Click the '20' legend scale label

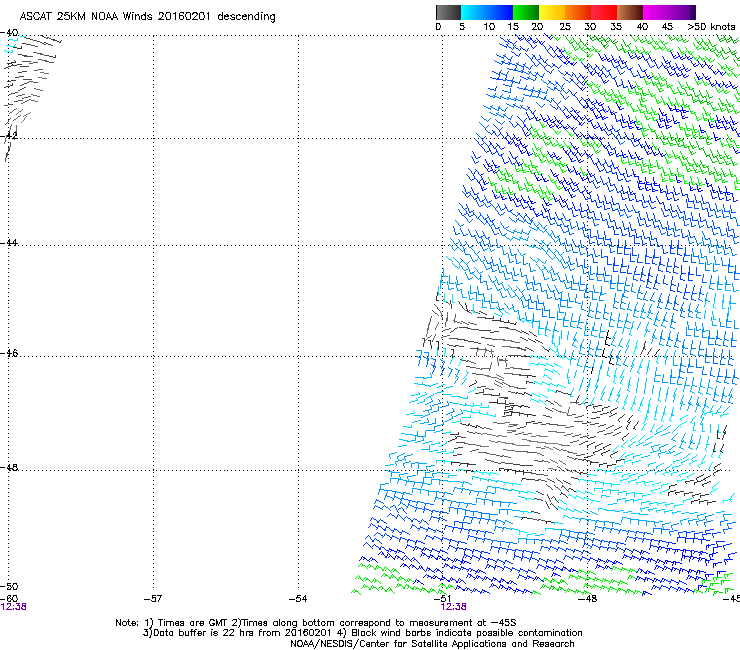(x=537, y=27)
